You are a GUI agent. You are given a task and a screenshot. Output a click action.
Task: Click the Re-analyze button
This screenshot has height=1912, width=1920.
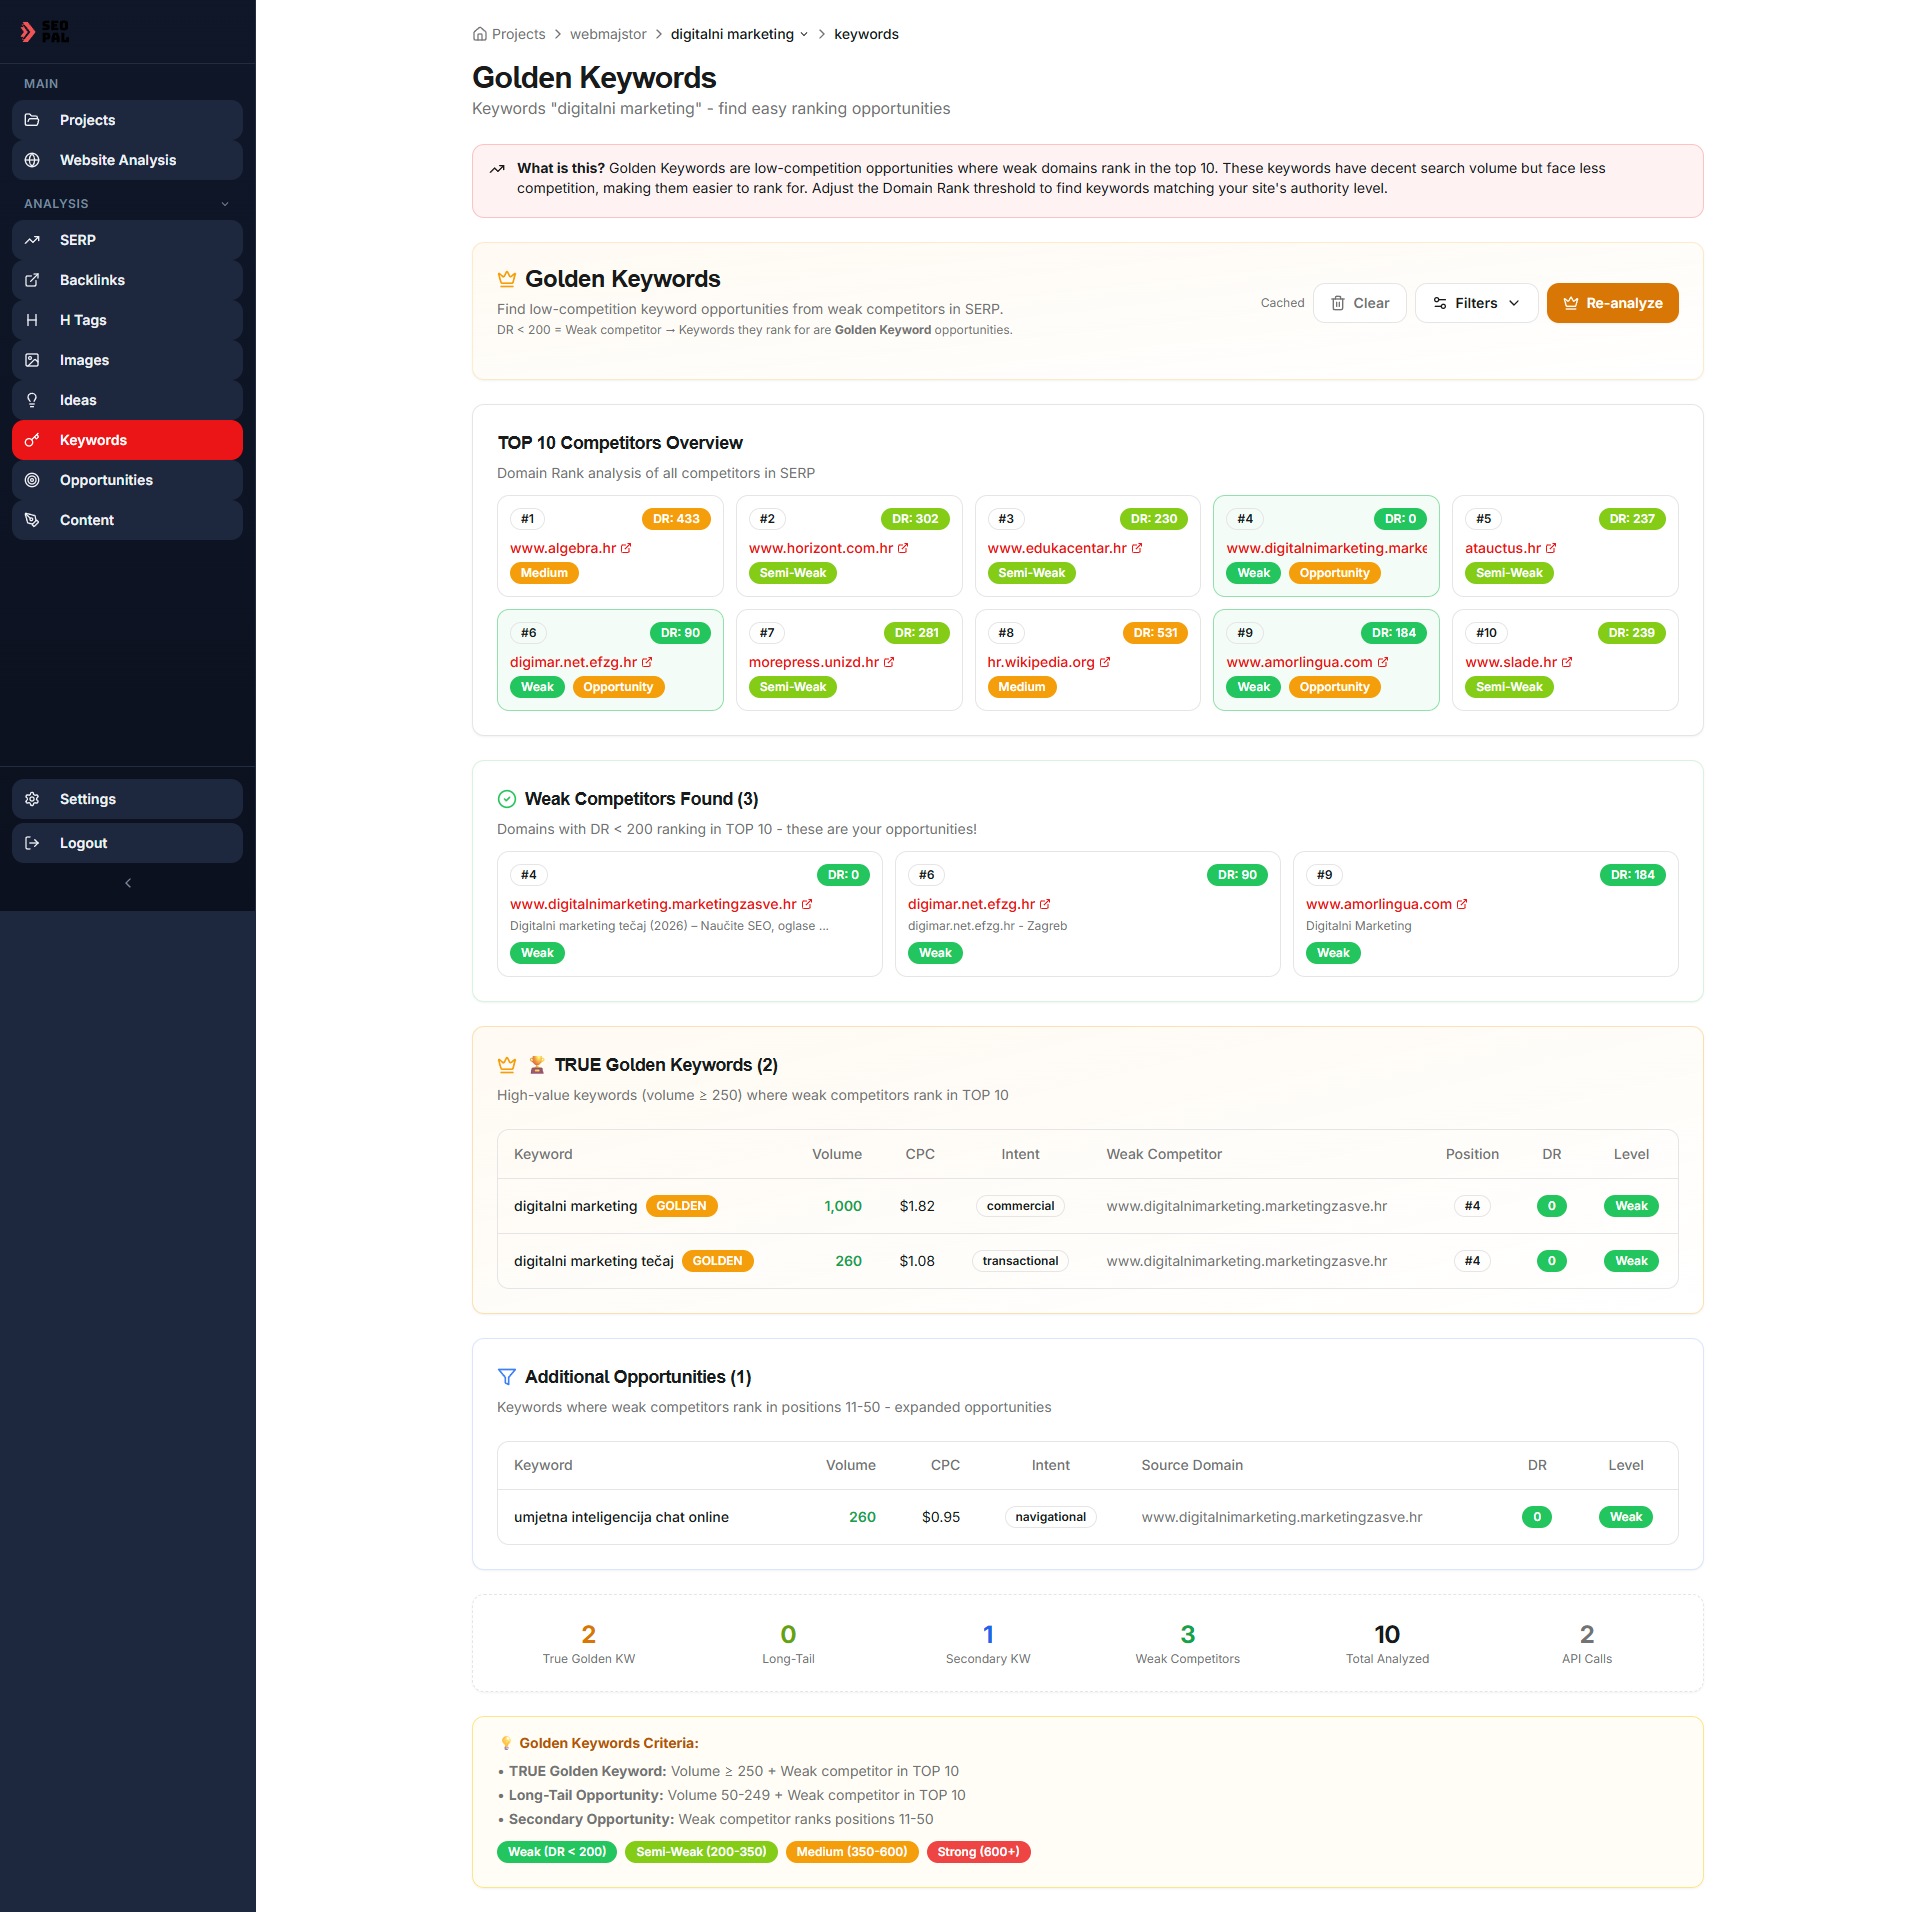point(1612,303)
